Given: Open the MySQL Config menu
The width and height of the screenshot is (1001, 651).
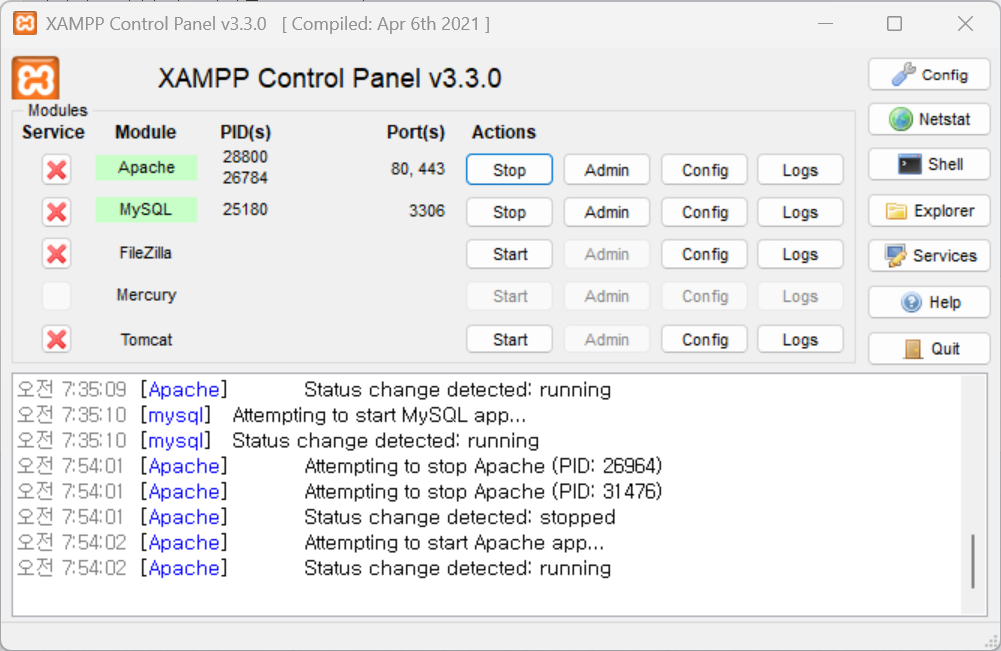Looking at the screenshot, I should point(705,212).
